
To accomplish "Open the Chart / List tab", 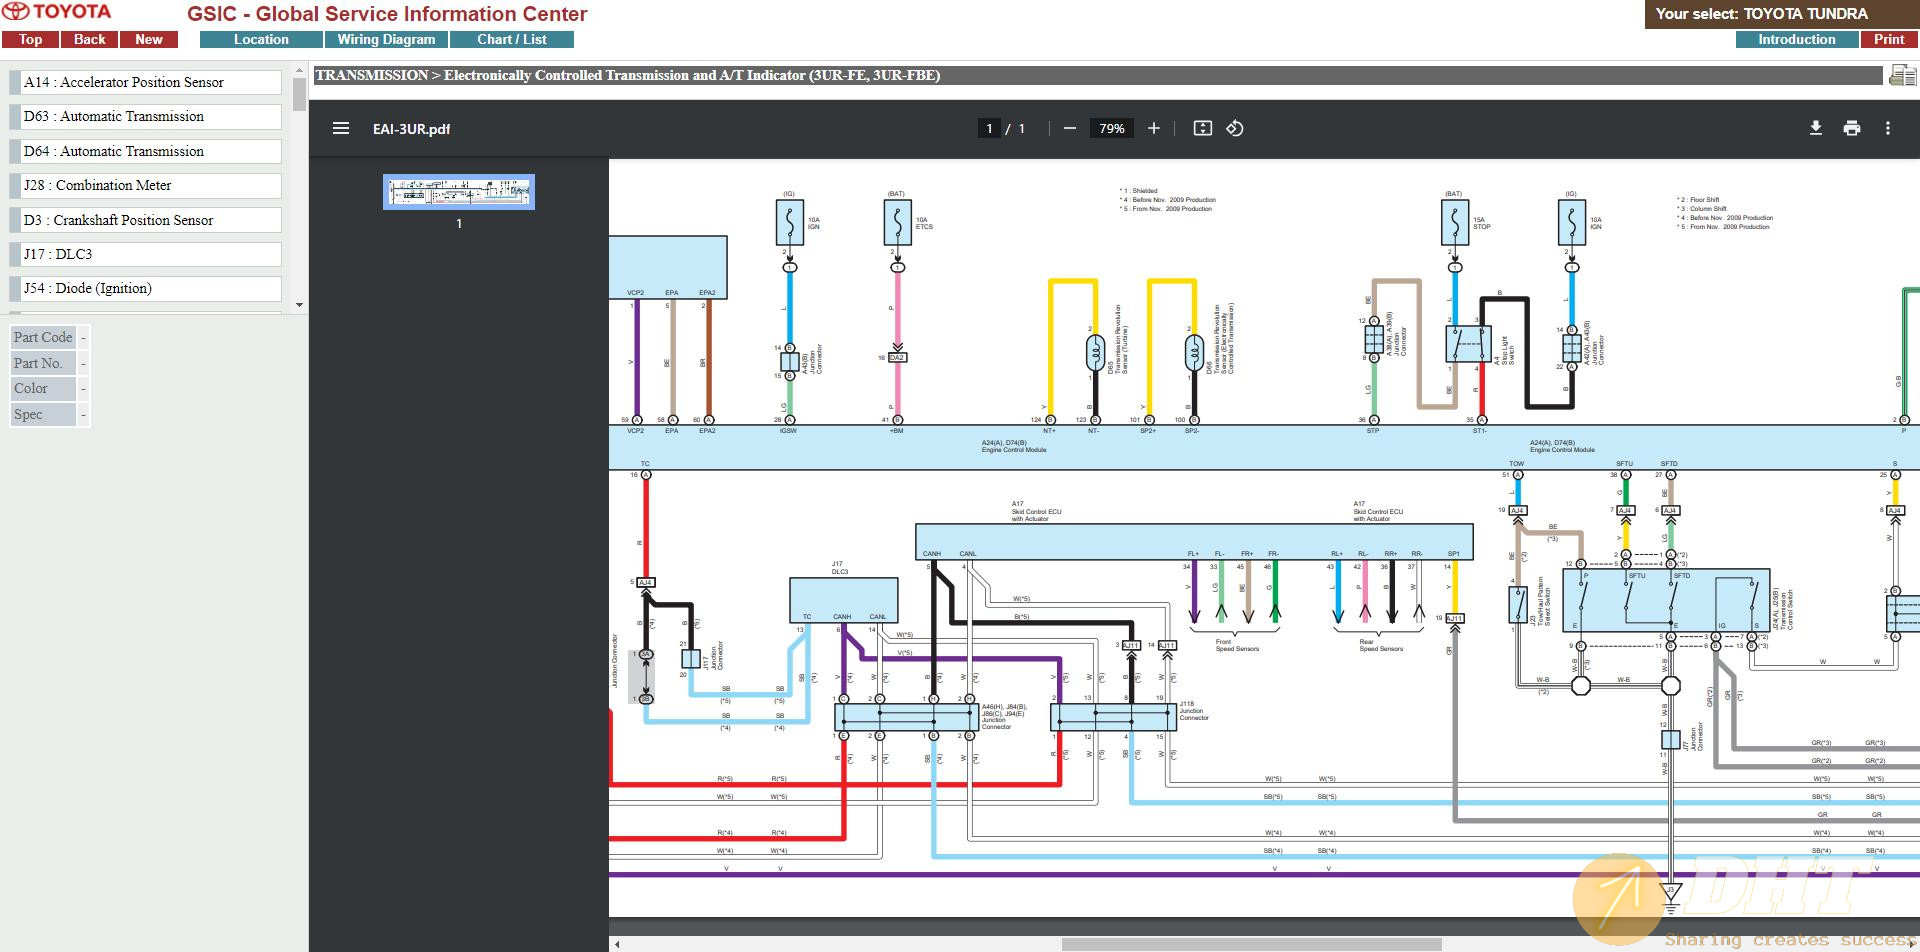I will 511,40.
